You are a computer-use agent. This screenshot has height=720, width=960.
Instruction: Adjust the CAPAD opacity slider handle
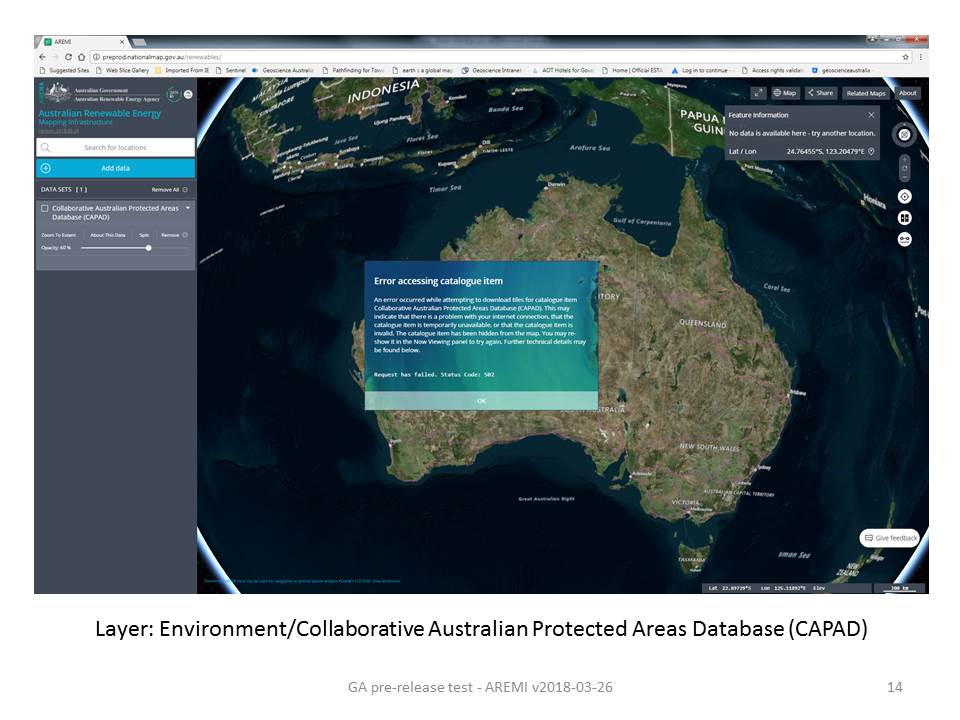click(149, 248)
